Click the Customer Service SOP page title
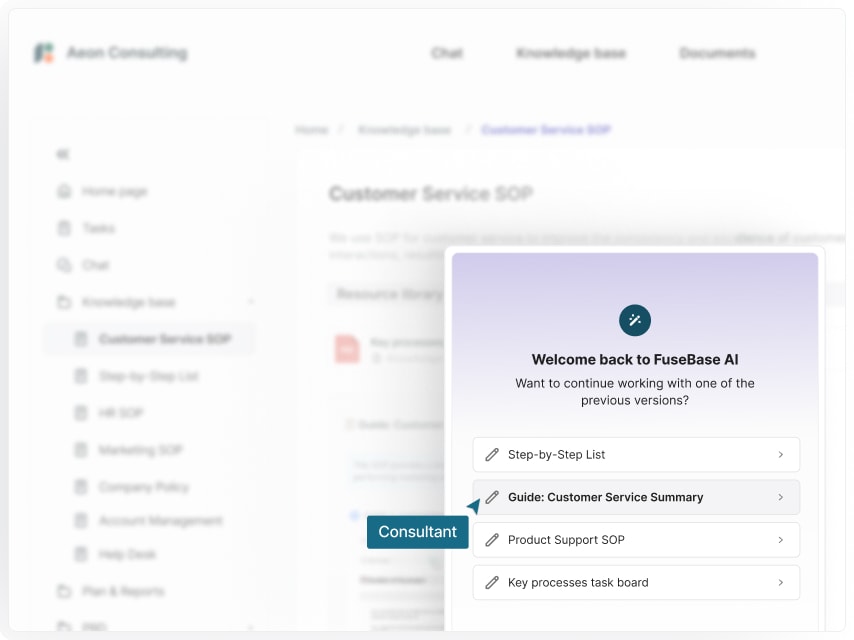854x640 pixels. tap(431, 193)
